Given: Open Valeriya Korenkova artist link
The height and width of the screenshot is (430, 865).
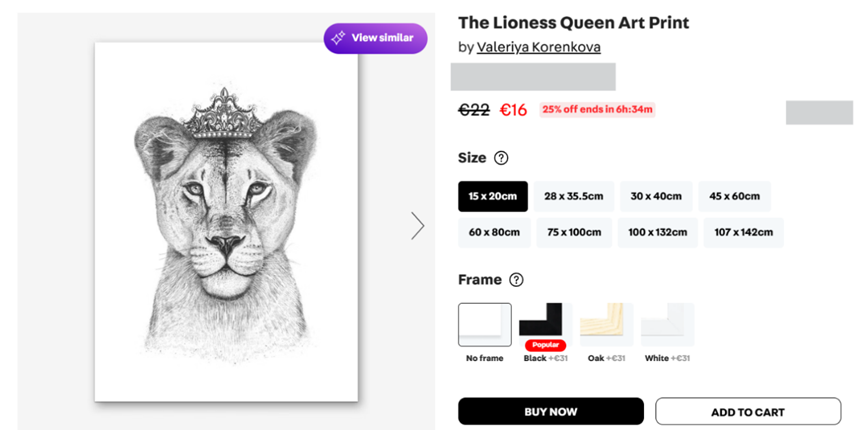Looking at the screenshot, I should point(538,47).
